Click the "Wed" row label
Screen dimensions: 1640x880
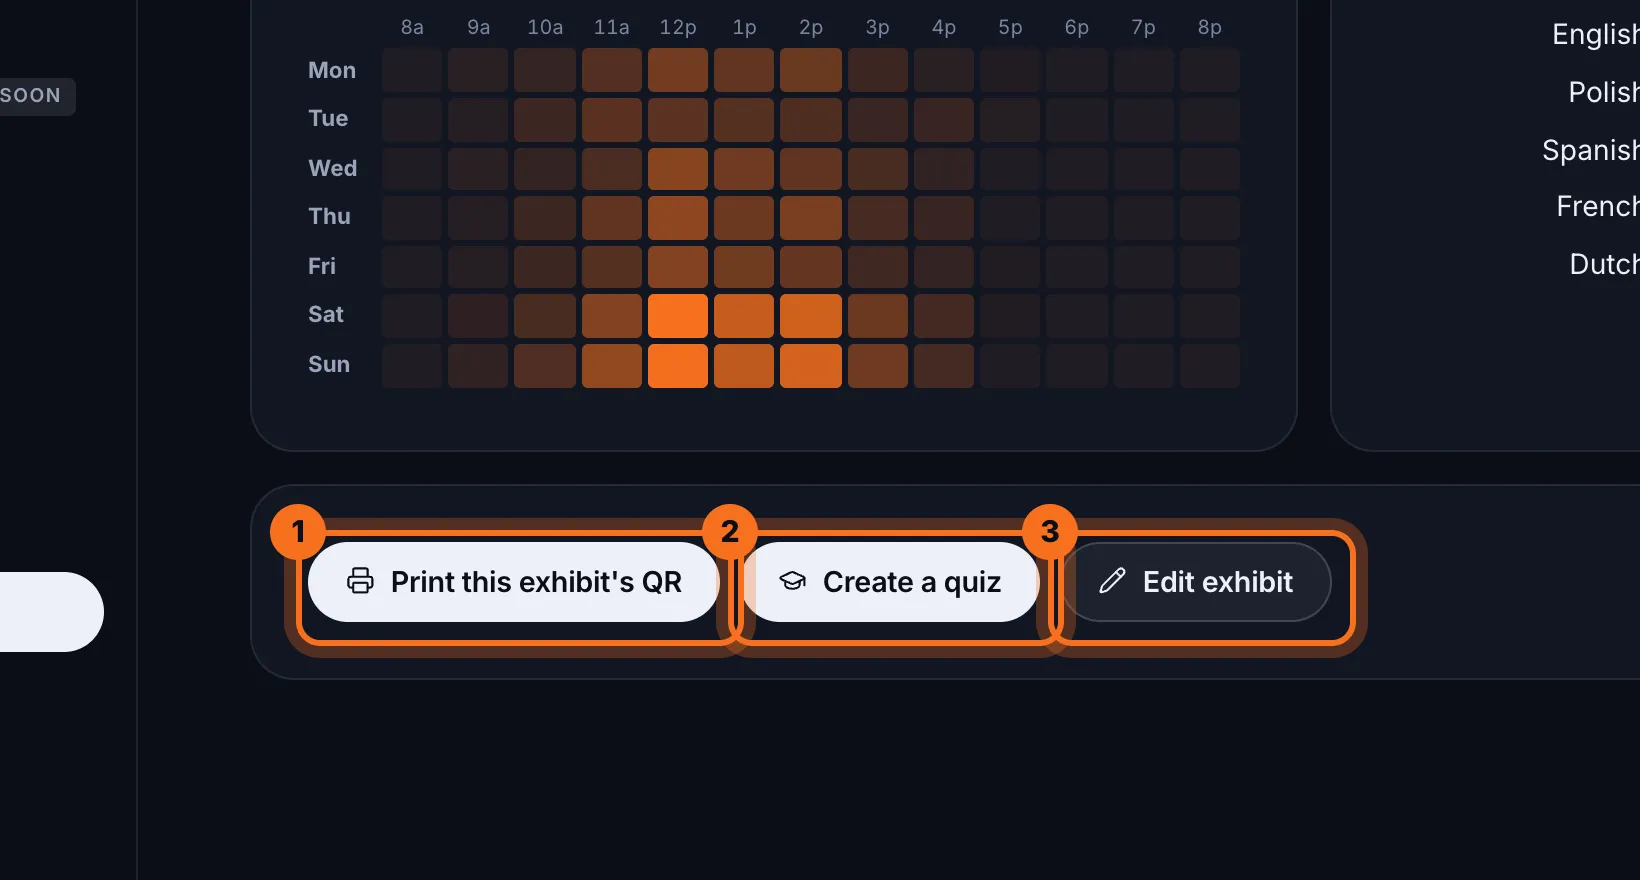click(x=333, y=168)
